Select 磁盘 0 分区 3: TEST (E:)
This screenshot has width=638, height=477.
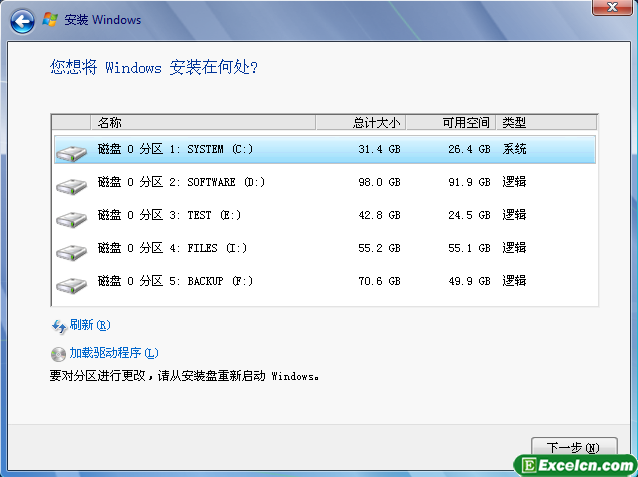(x=325, y=215)
